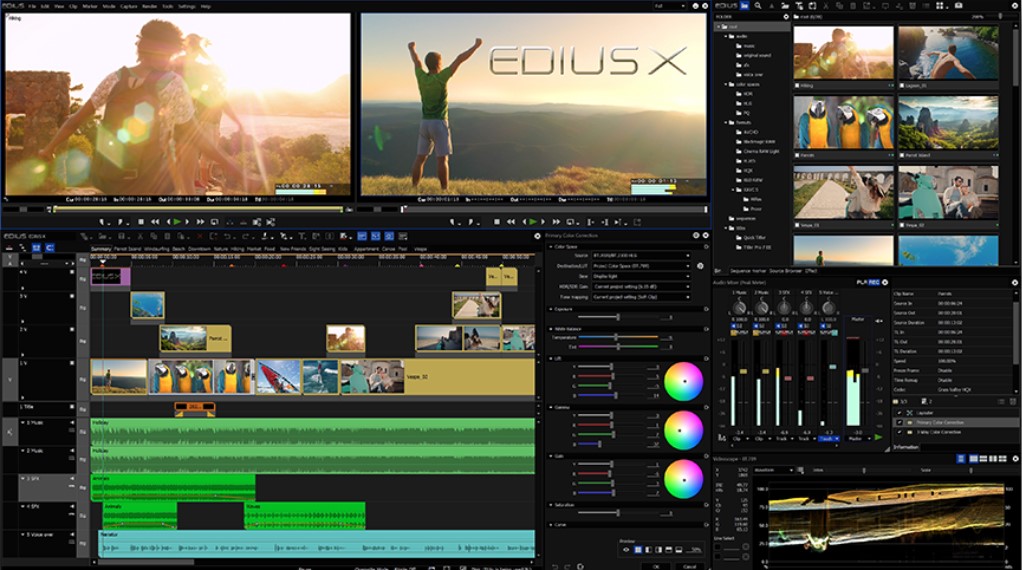Screen dimensions: 1022x570
Task: Collapse the Color Space section in color correction
Action: click(x=550, y=247)
